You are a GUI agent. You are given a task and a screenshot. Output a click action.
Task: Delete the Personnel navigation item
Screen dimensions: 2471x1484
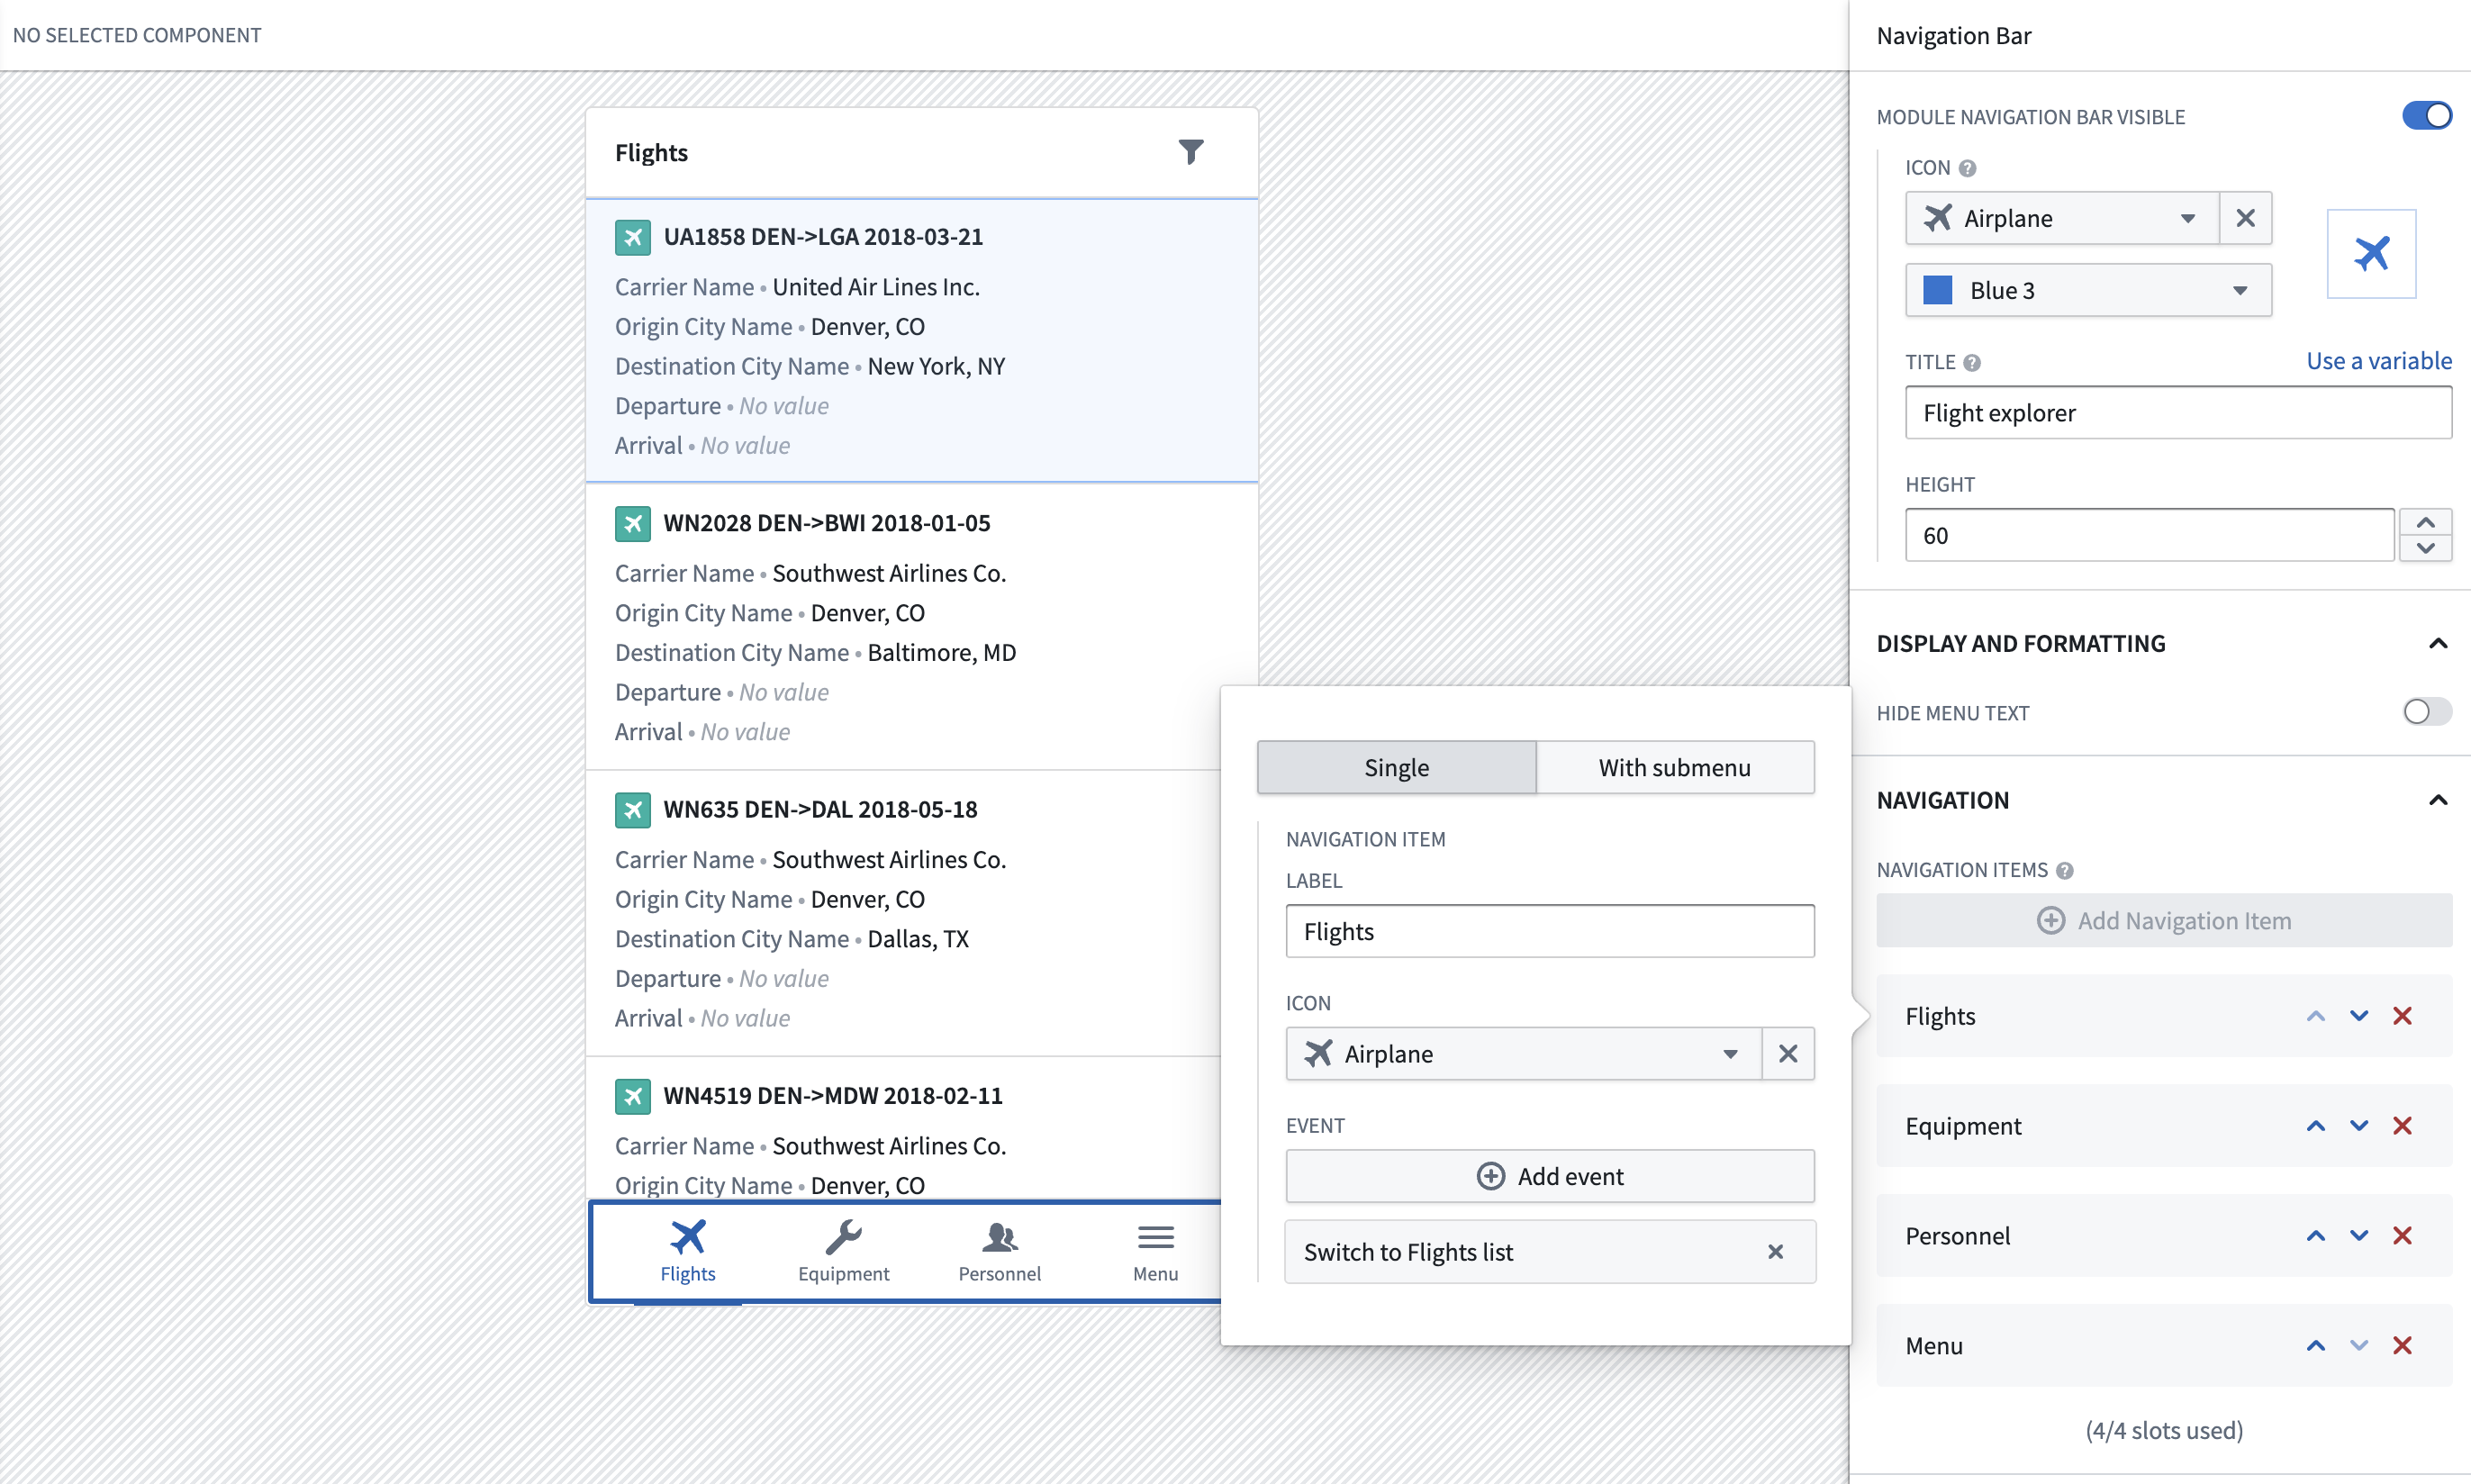2402,1236
